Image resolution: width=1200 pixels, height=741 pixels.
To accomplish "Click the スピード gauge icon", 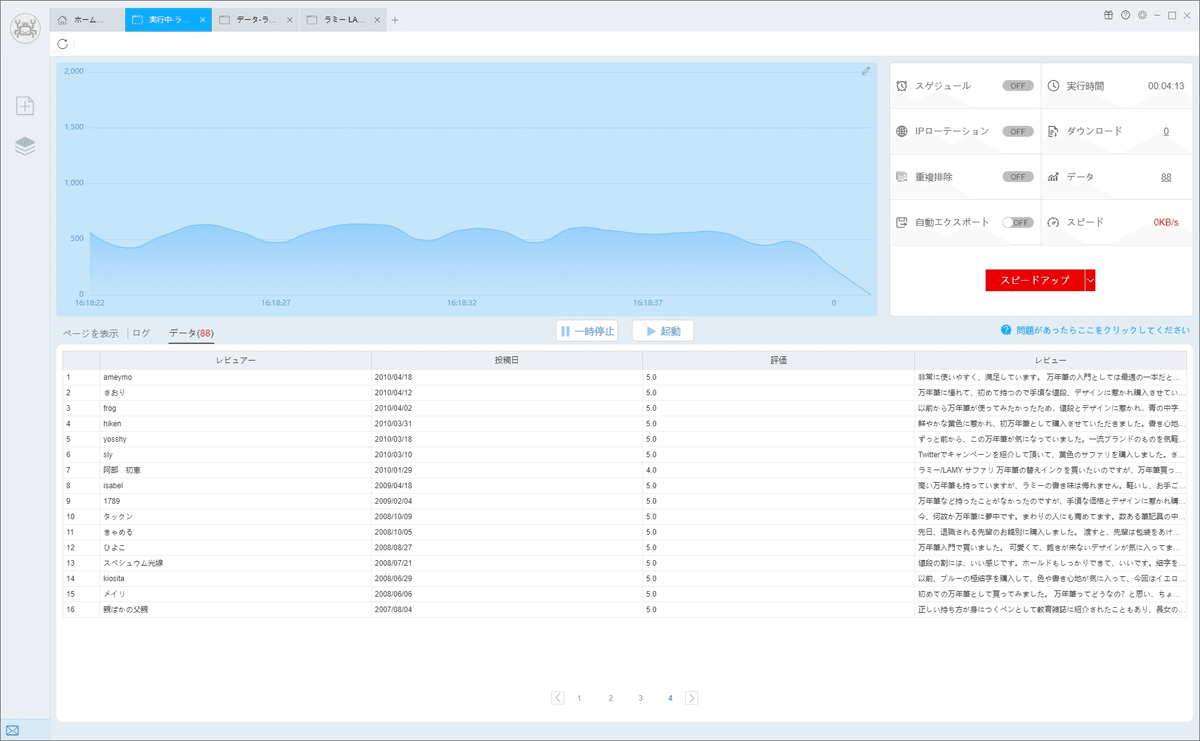I will tap(1053, 222).
